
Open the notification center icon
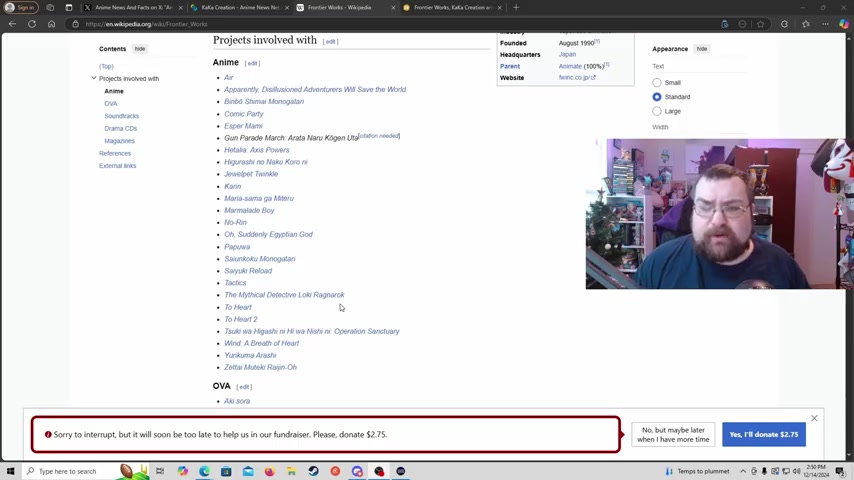tap(841, 471)
